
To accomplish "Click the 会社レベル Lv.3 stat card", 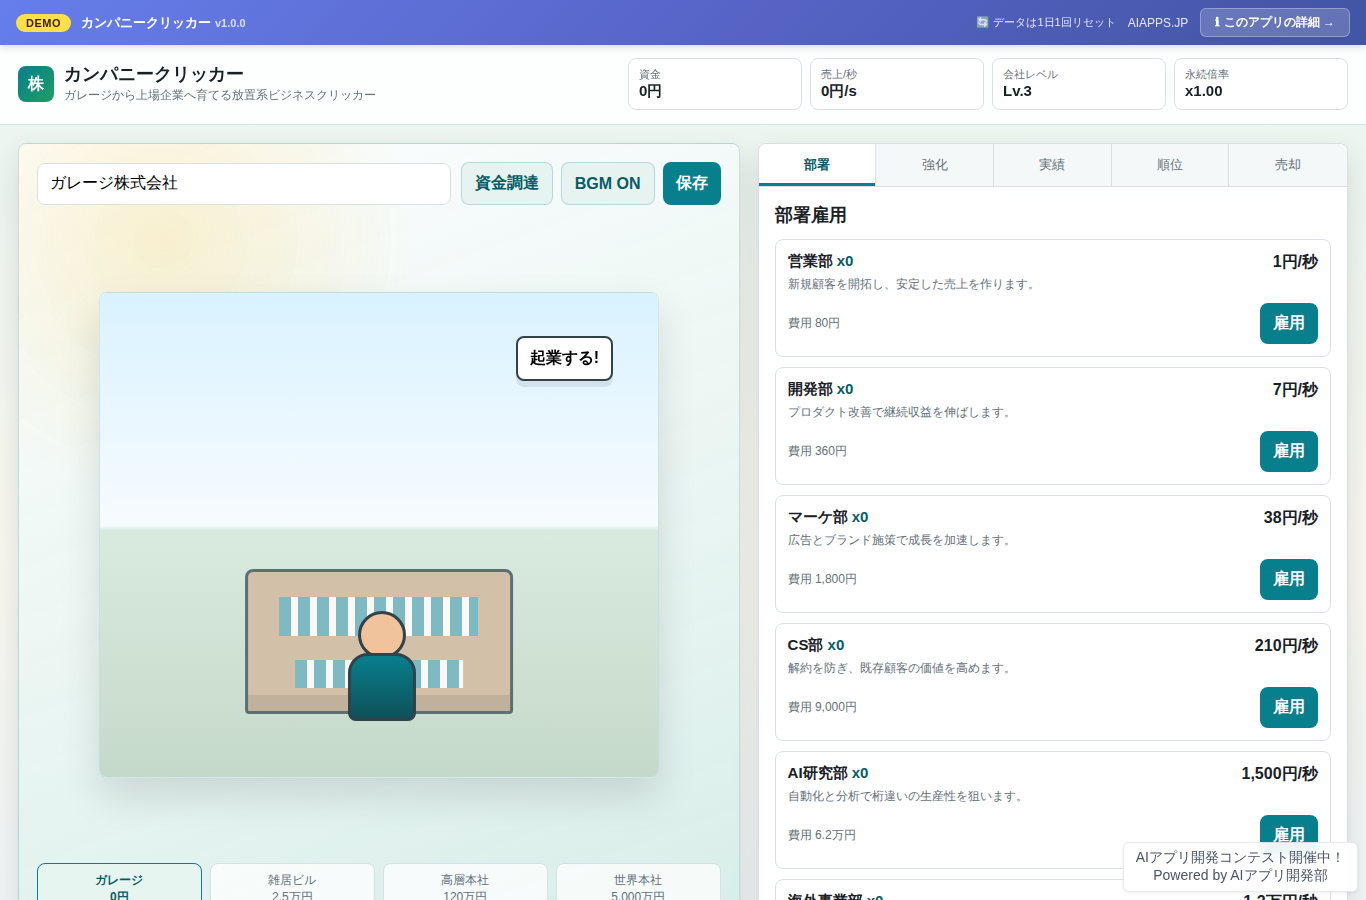I will click(x=1079, y=84).
